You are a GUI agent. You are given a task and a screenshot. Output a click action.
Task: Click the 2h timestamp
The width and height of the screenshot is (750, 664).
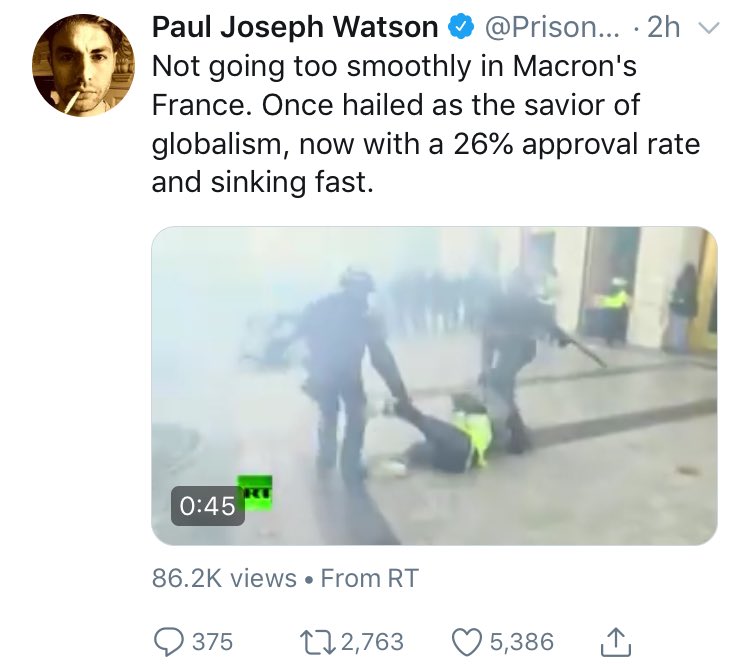click(x=663, y=27)
